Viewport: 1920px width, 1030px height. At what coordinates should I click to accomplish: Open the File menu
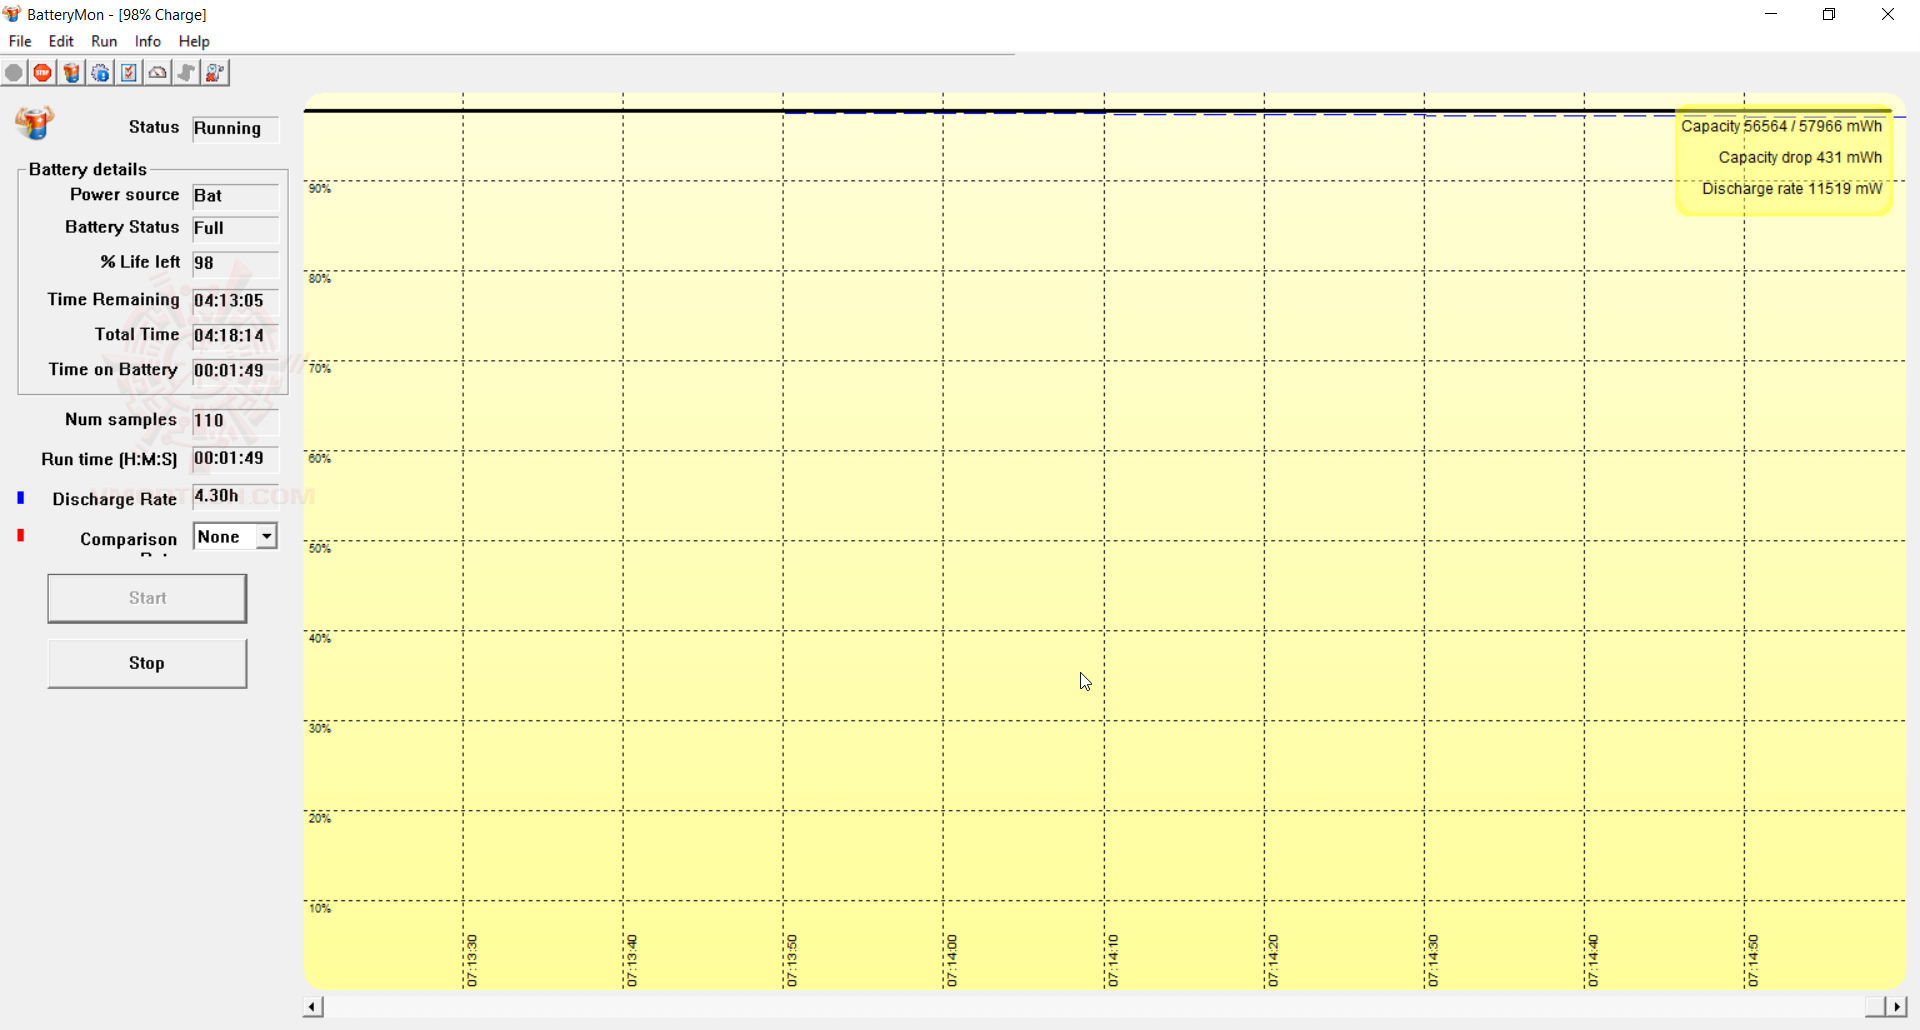click(x=20, y=41)
